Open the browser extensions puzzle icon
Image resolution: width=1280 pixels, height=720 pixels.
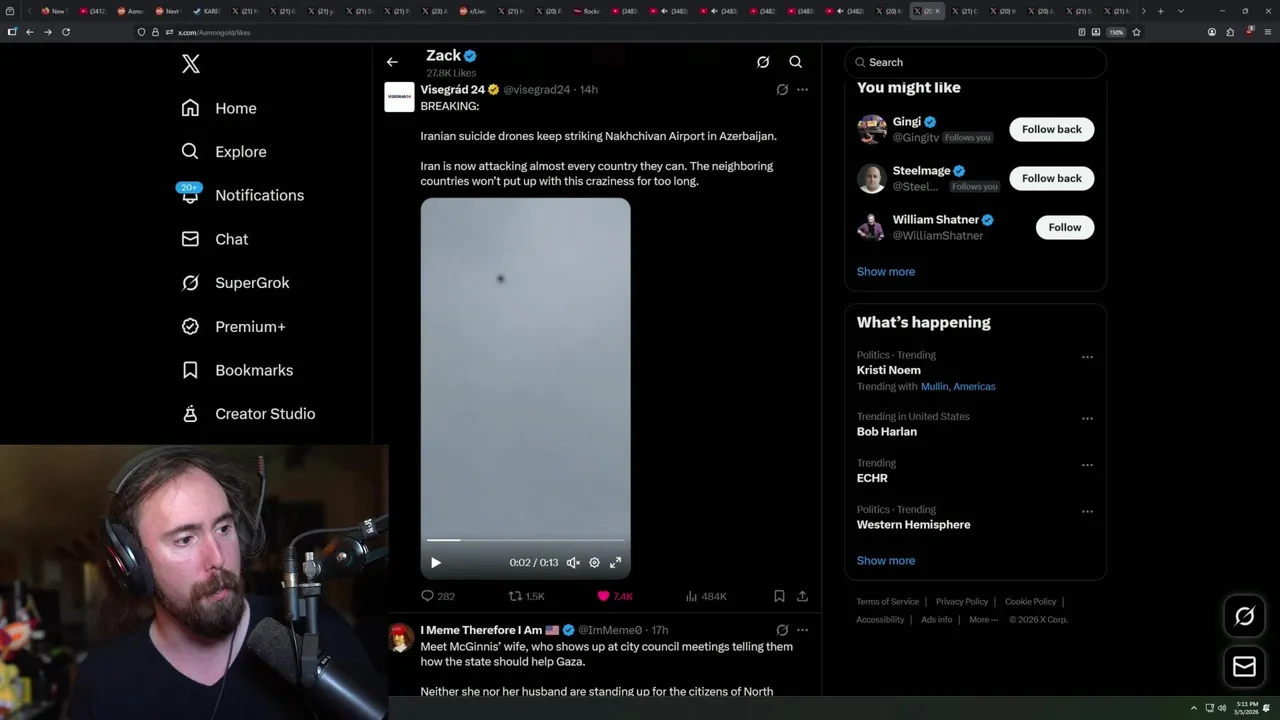pyautogui.click(x=1230, y=32)
